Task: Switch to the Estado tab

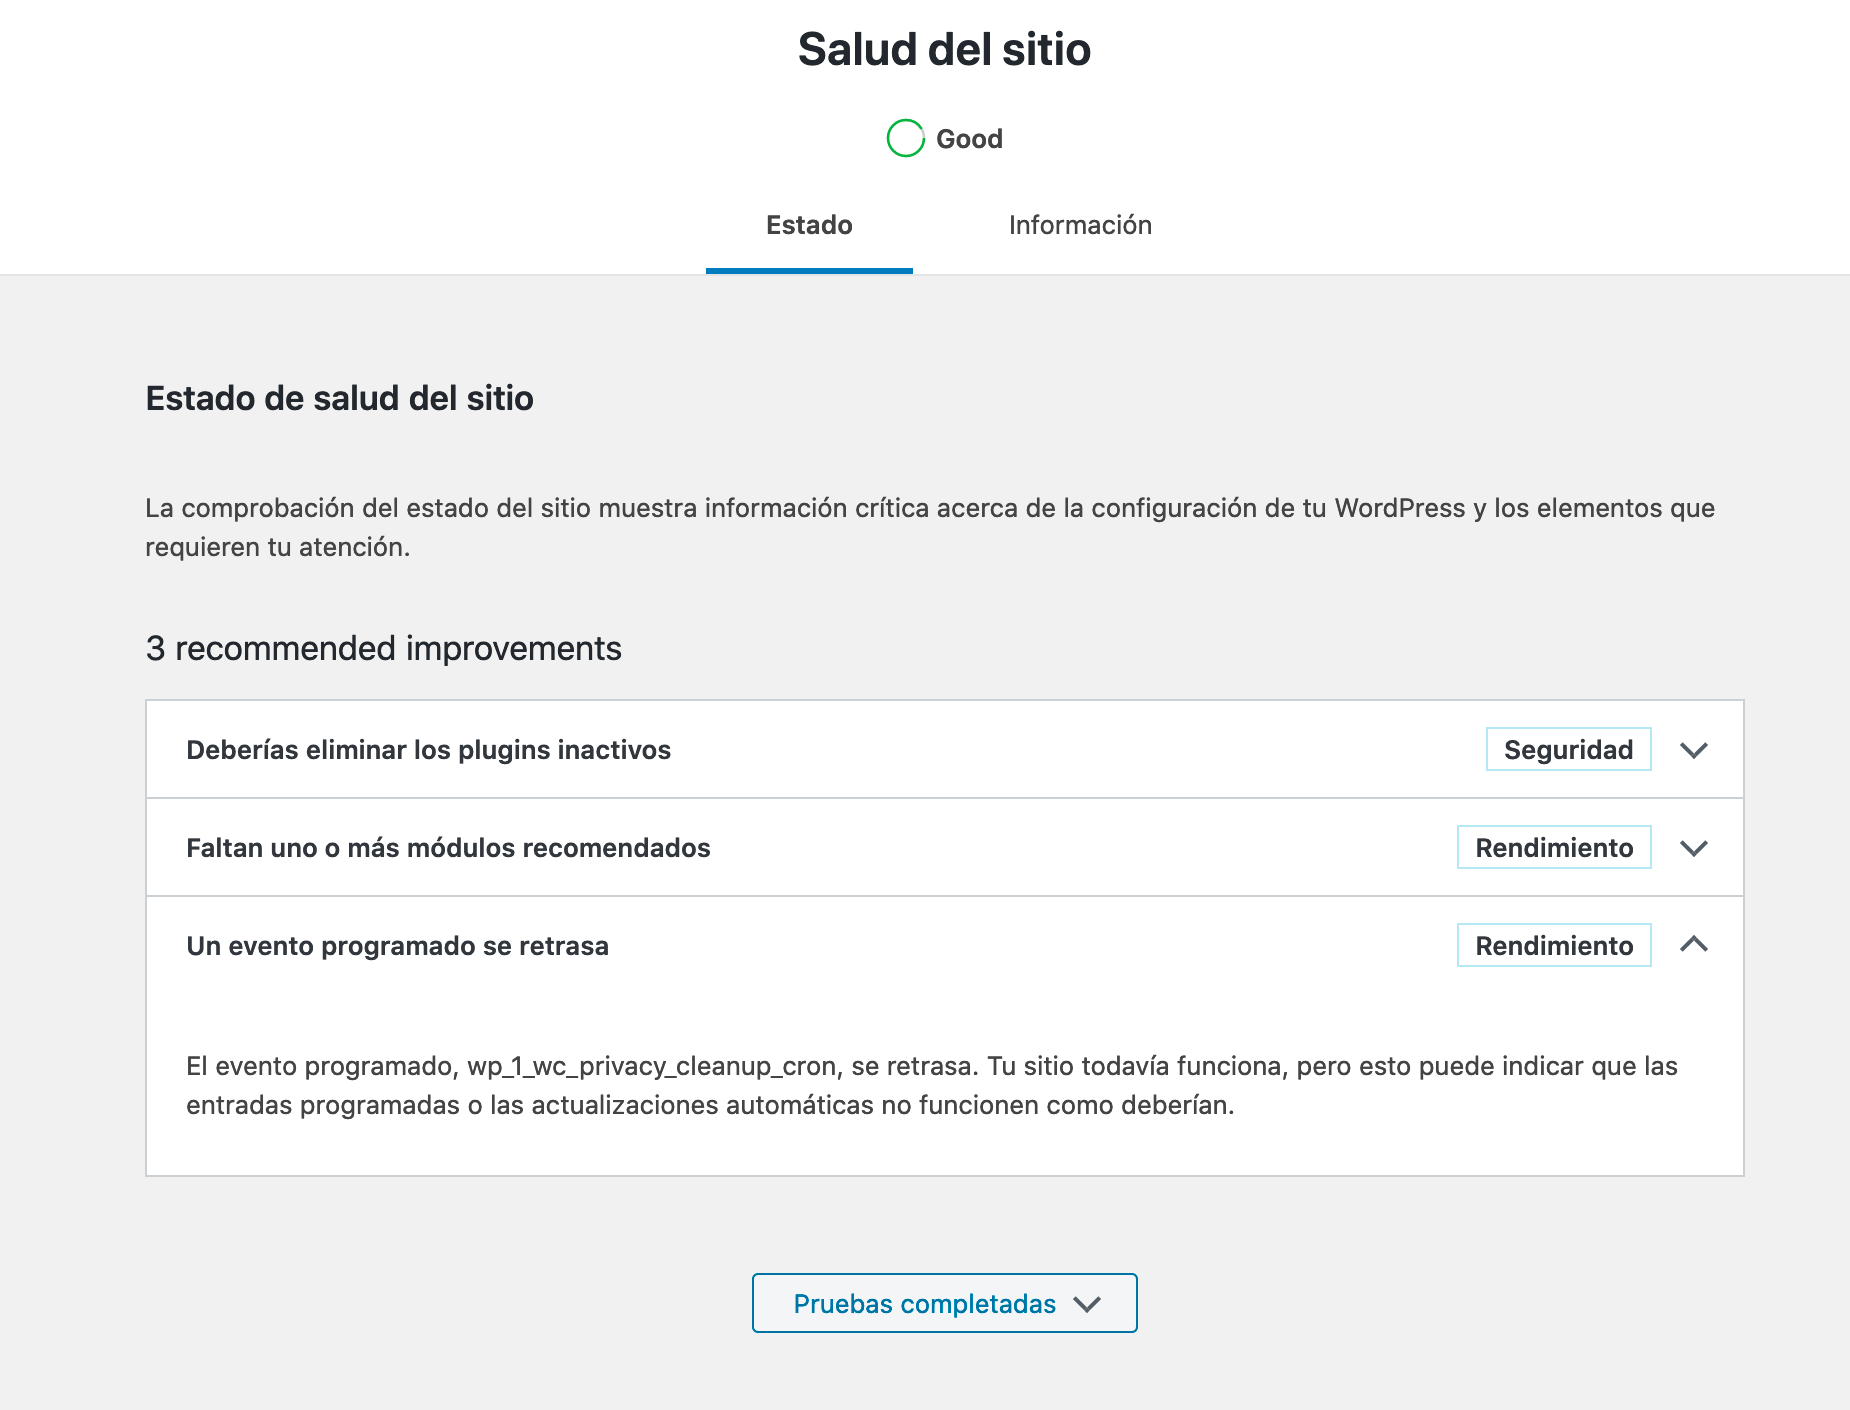Action: pos(809,225)
